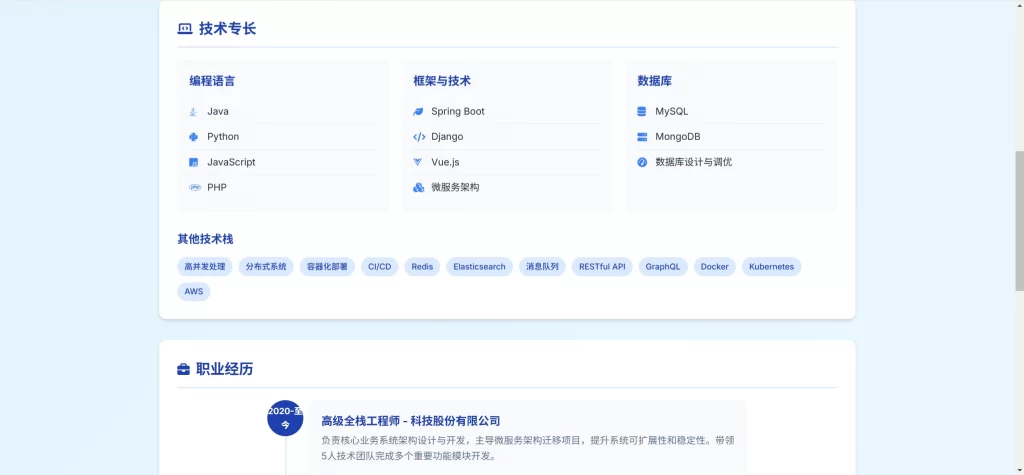Viewport: 1024px width, 475px height.
Task: Click the MySQL list item text
Action: [671, 112]
